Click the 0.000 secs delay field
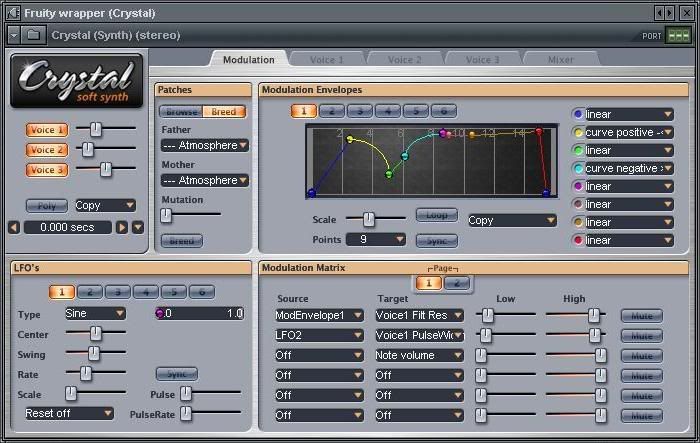The width and height of the screenshot is (700, 443). [x=67, y=227]
